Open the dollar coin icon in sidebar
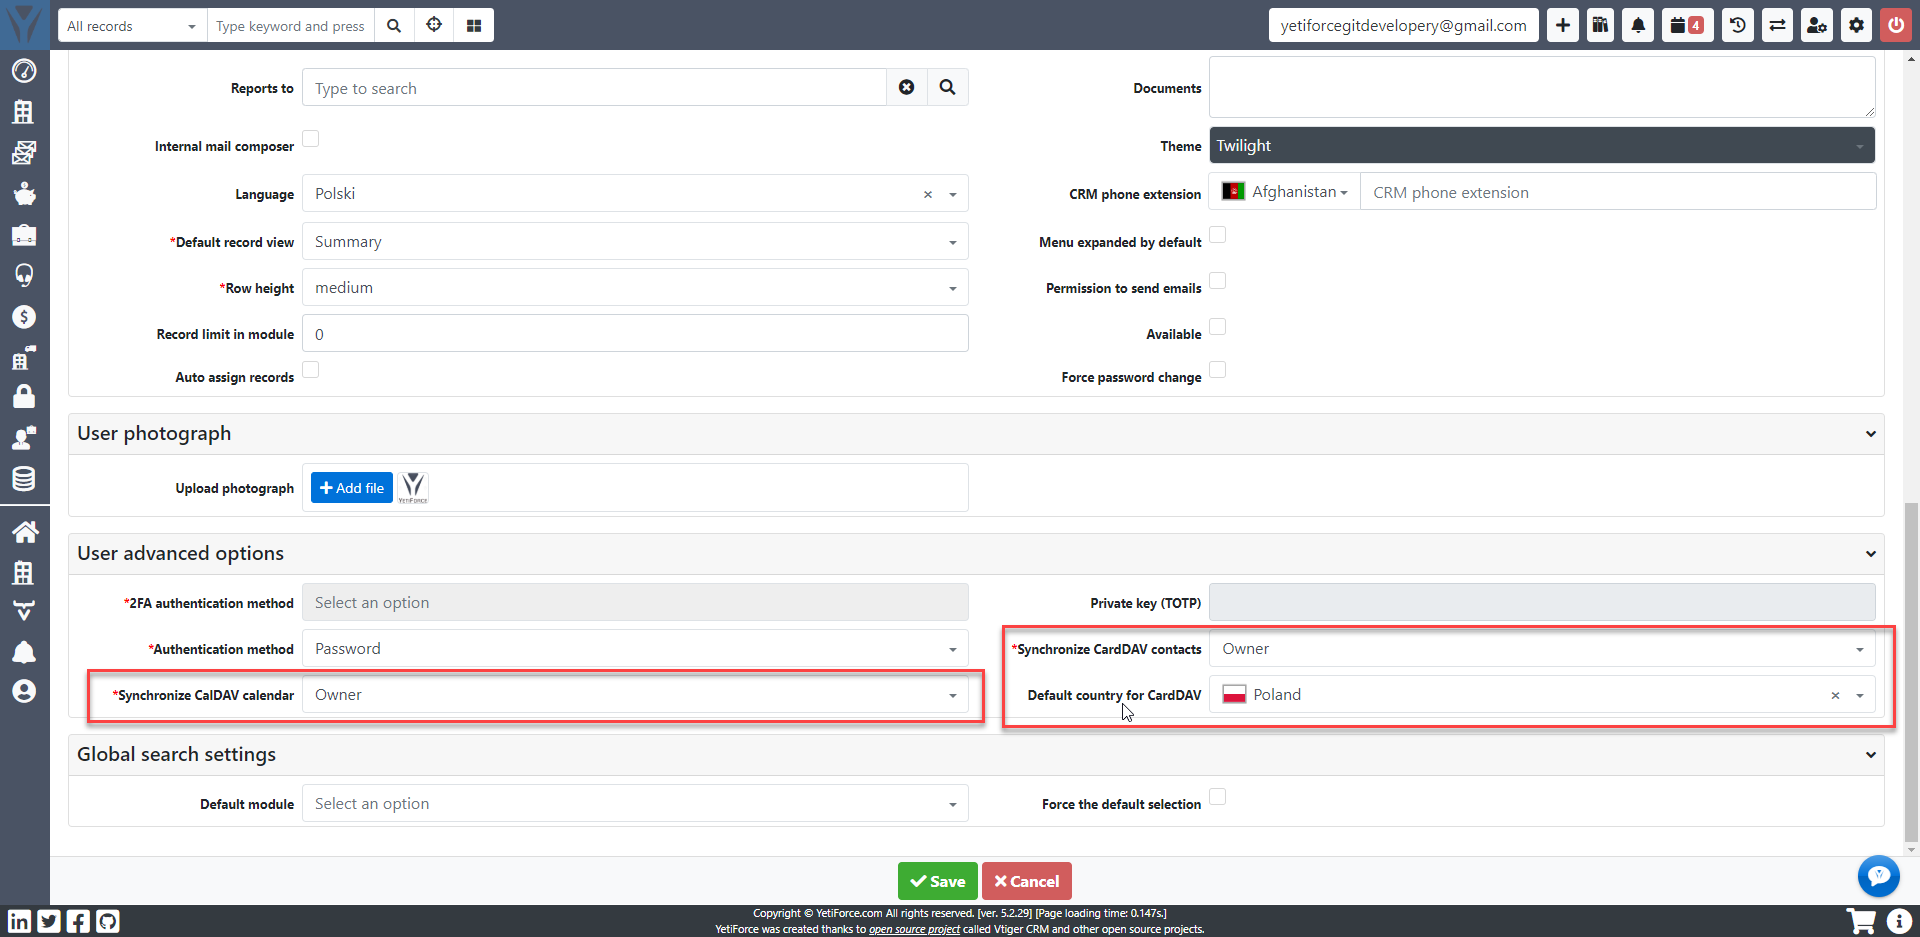The image size is (1920, 937). (24, 317)
